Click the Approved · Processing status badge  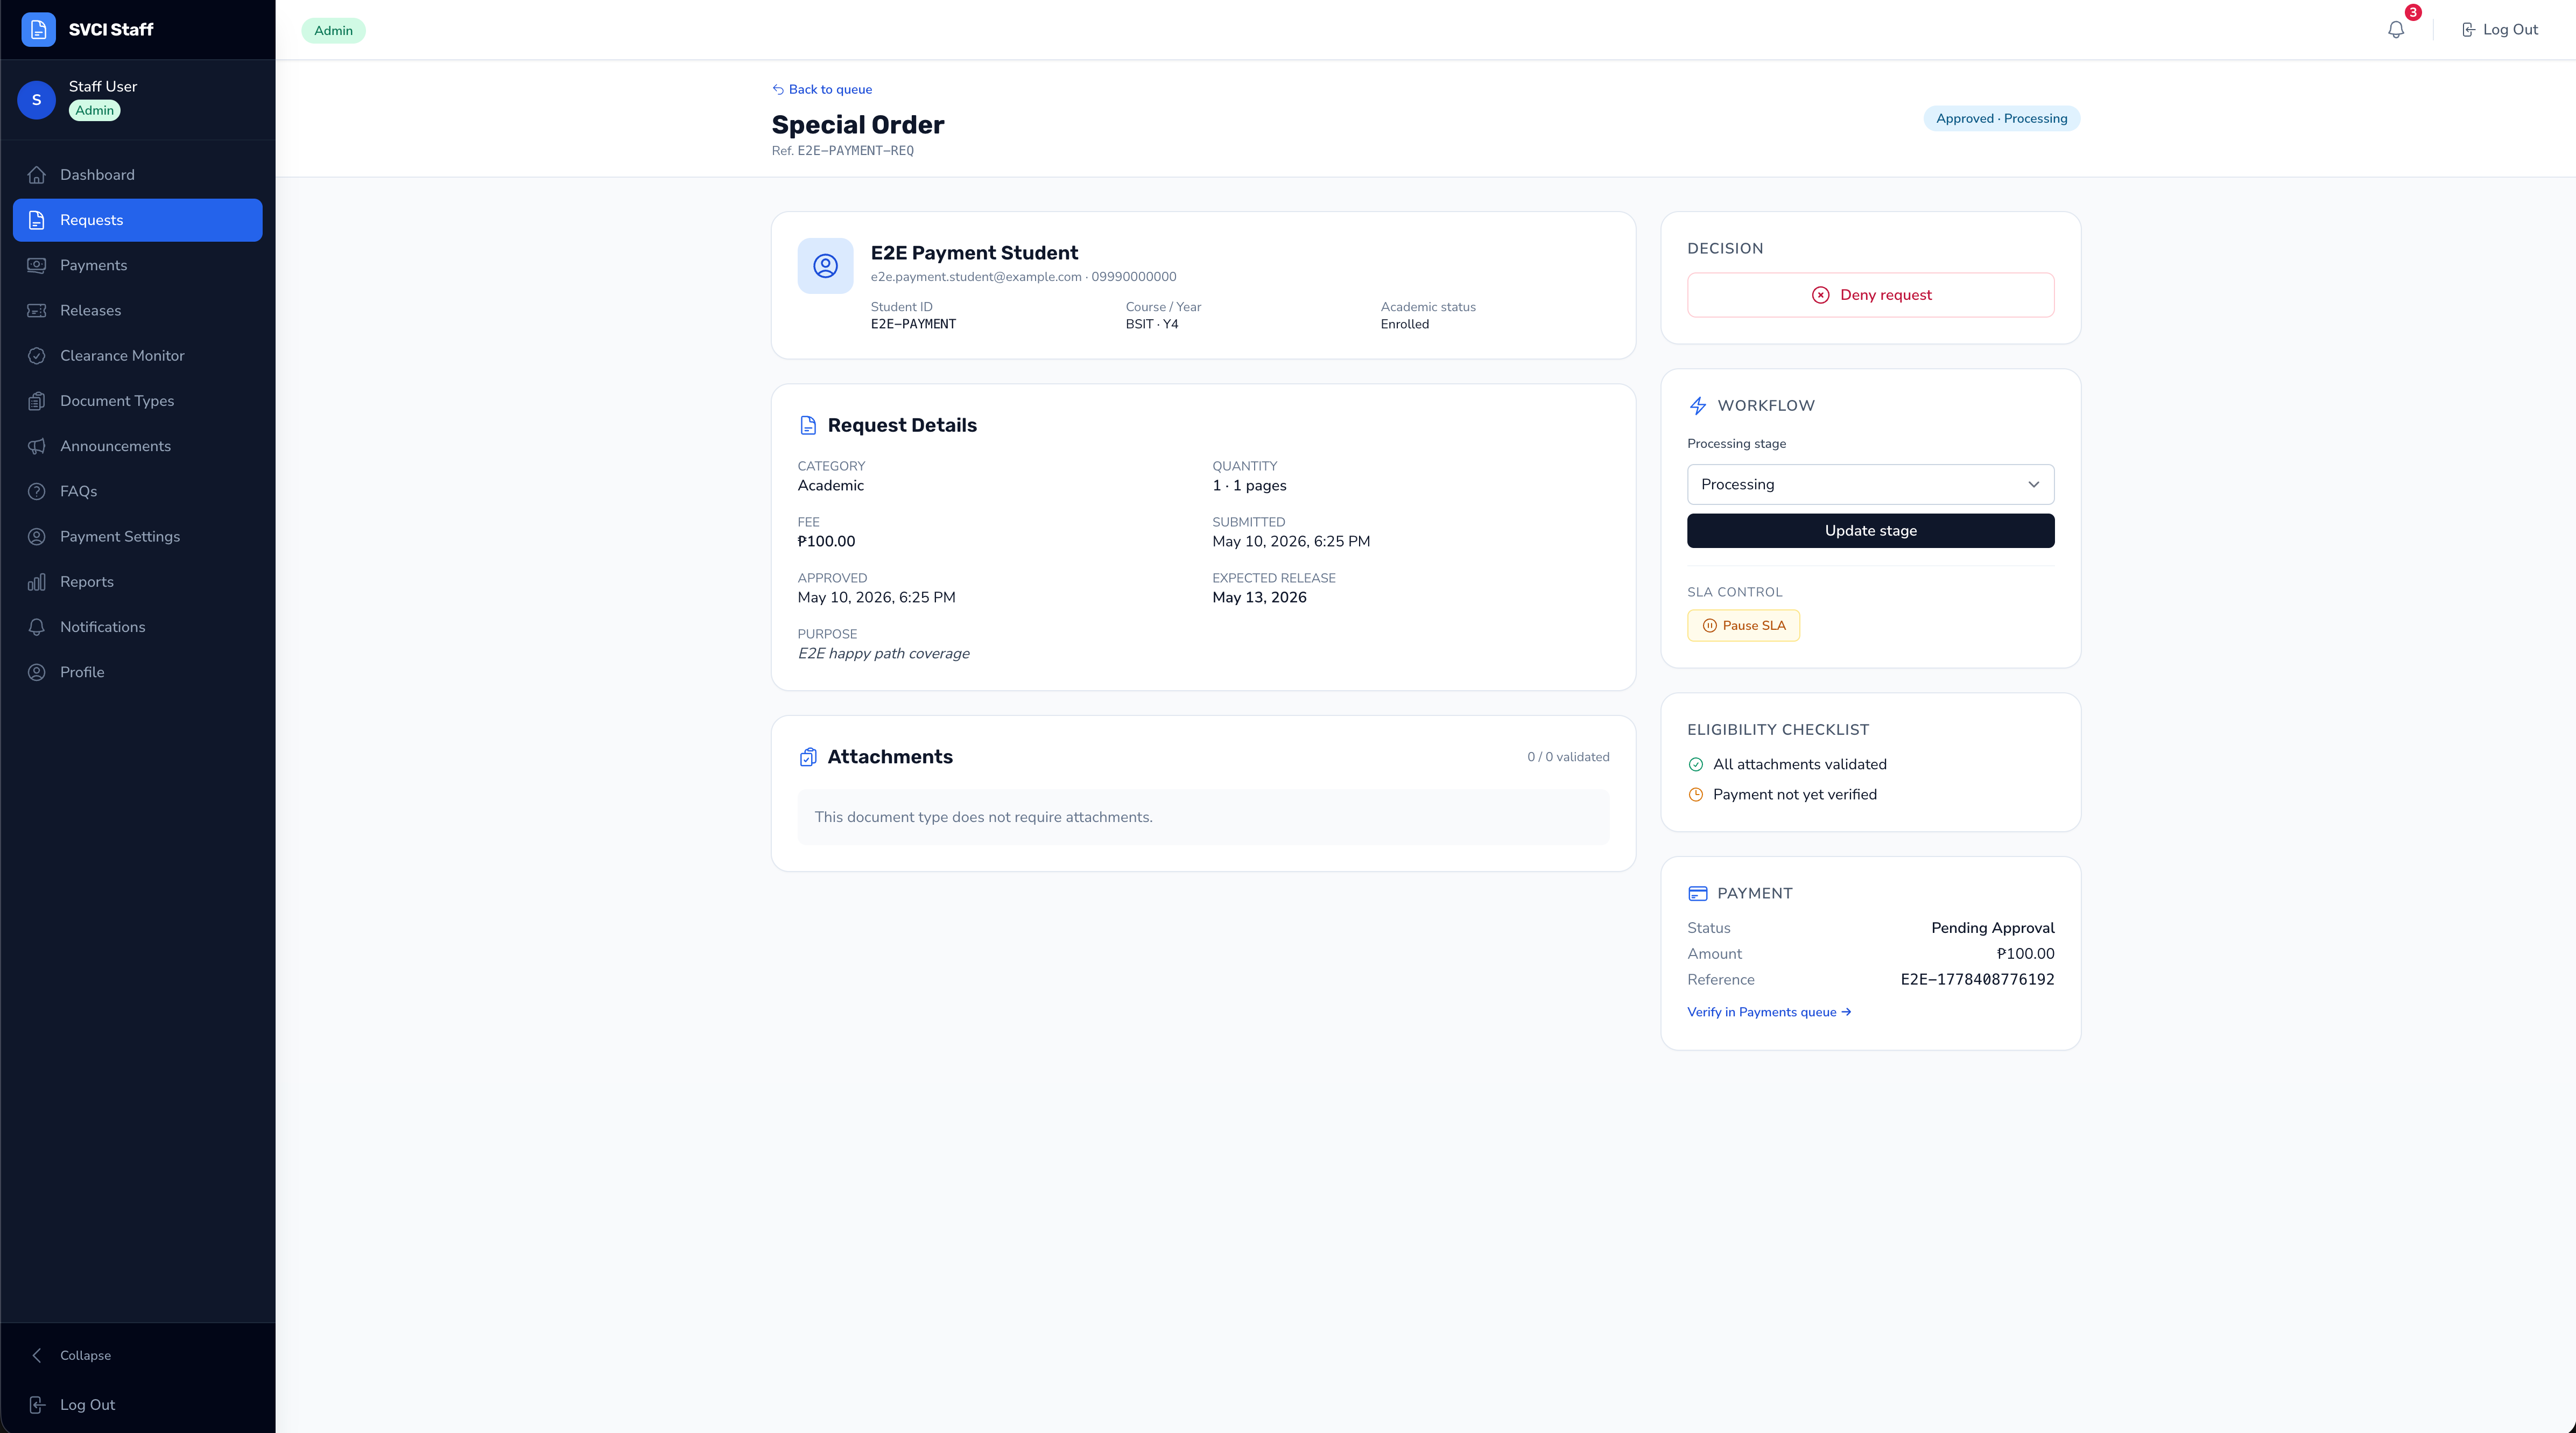point(2001,119)
